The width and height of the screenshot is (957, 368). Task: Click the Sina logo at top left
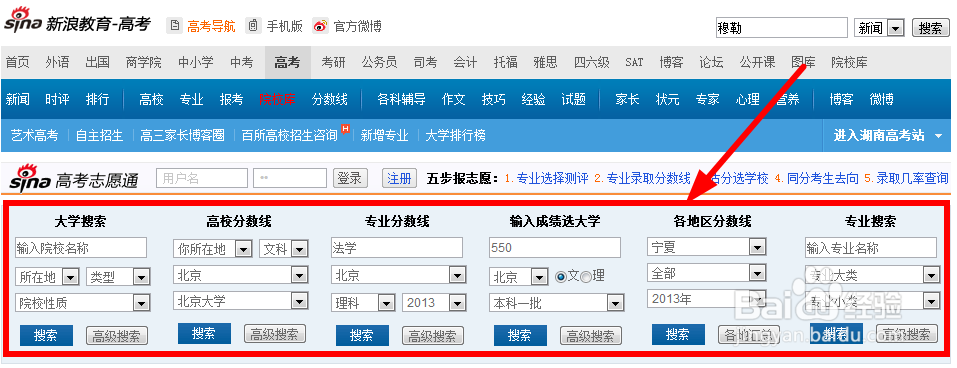(23, 20)
